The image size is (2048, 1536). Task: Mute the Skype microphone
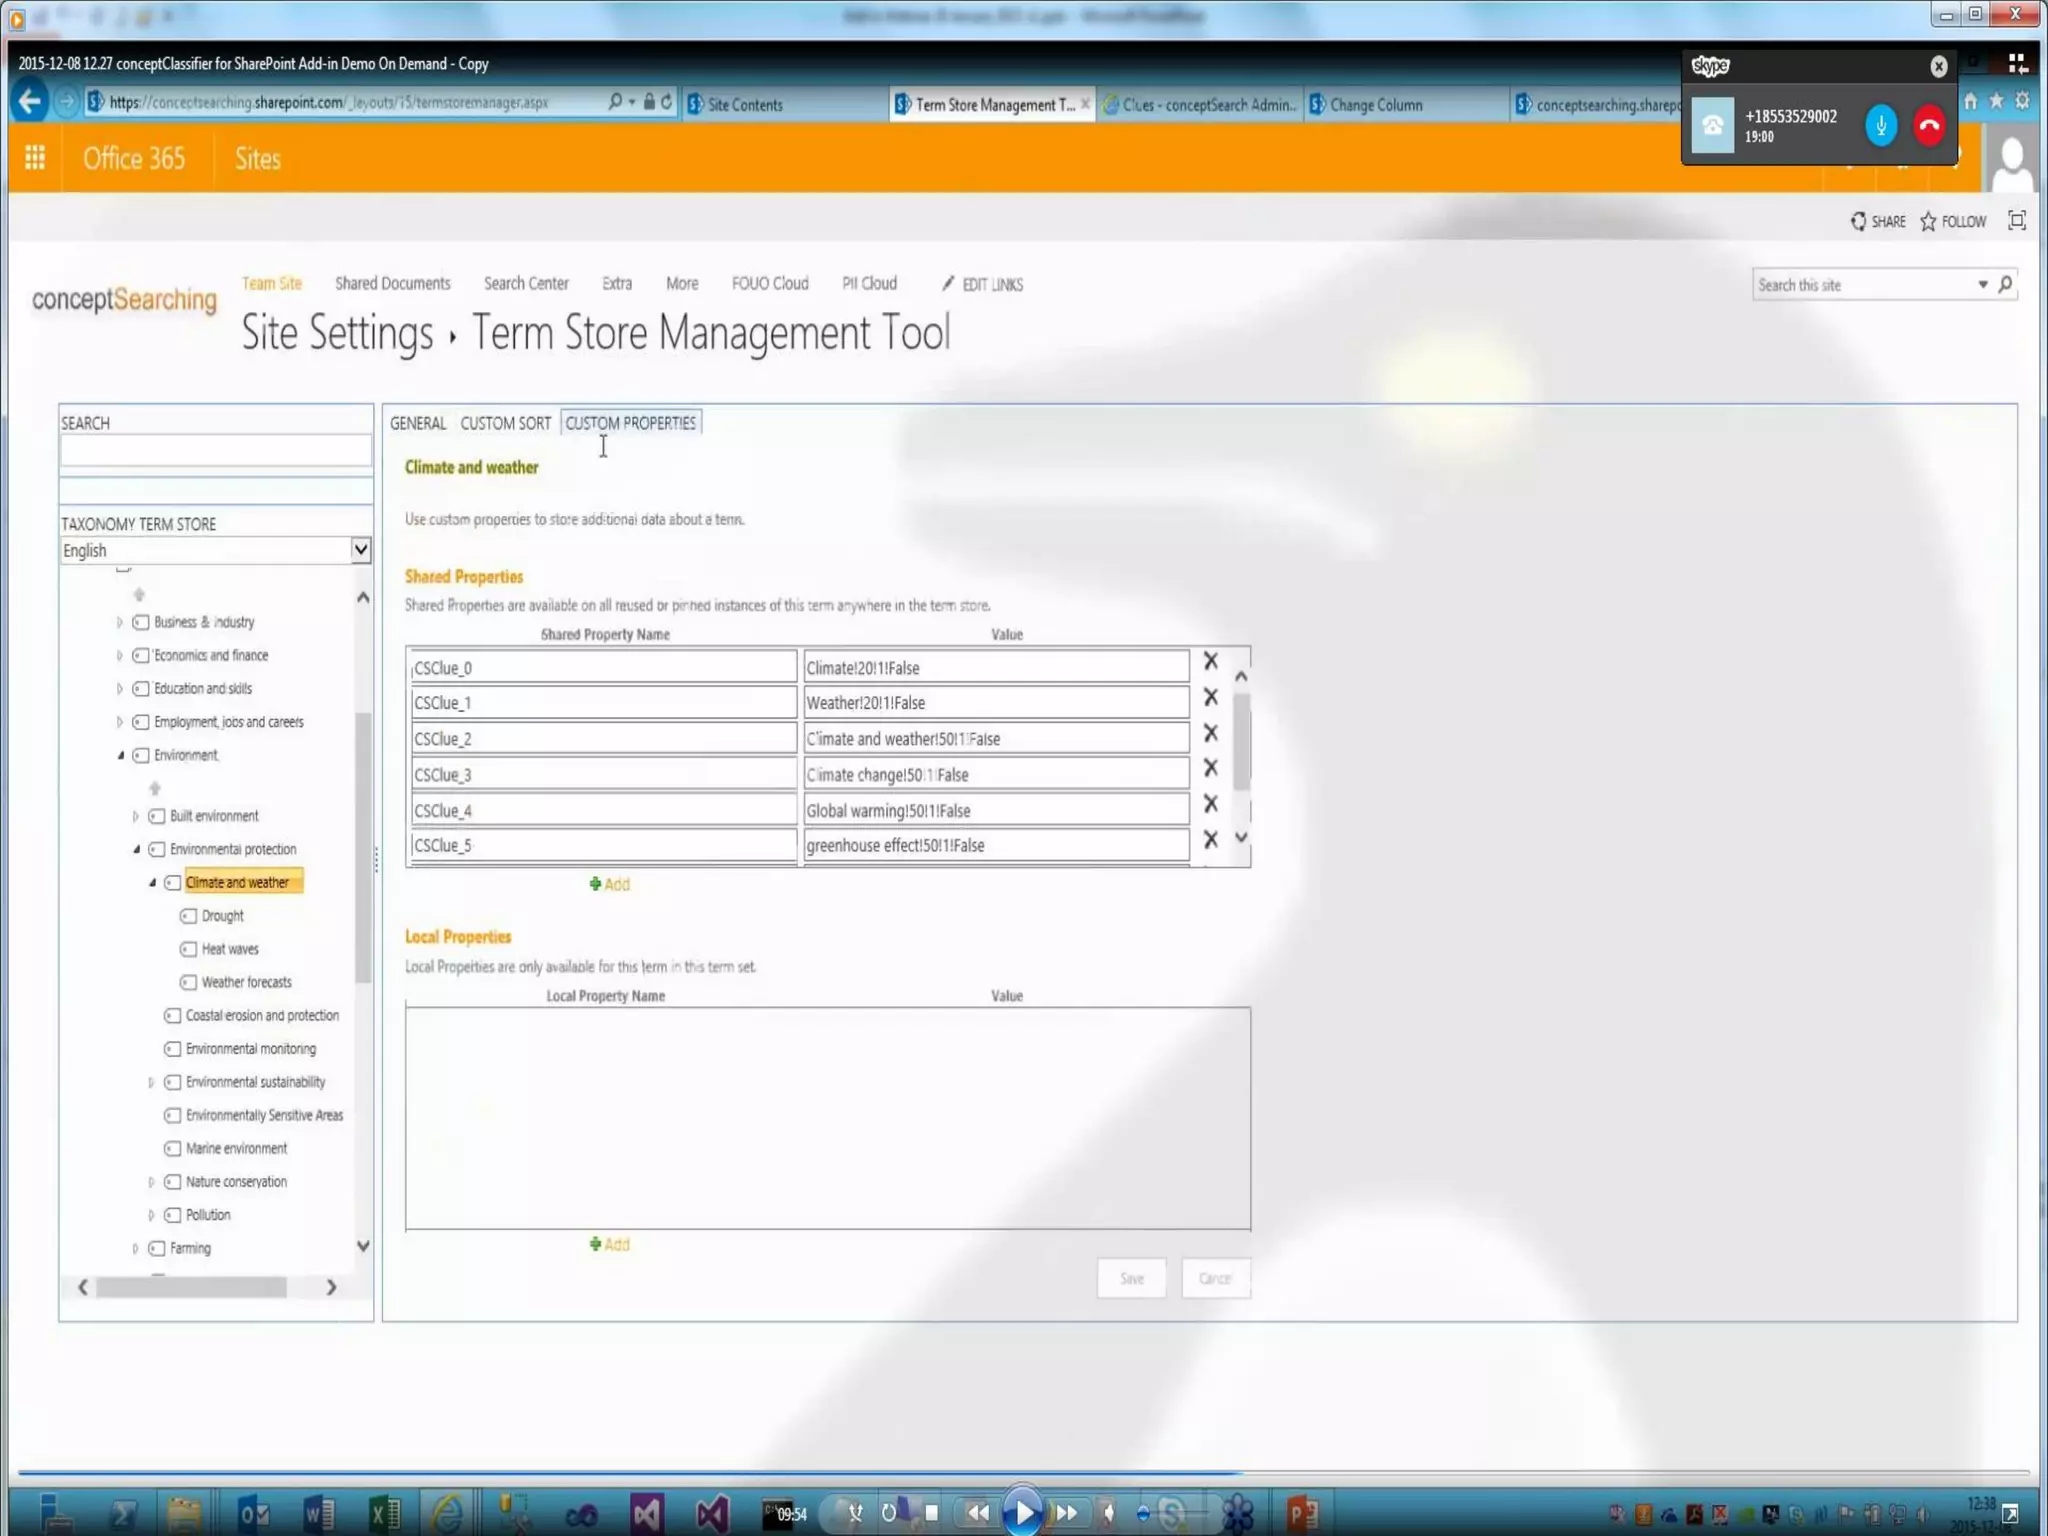click(1880, 126)
